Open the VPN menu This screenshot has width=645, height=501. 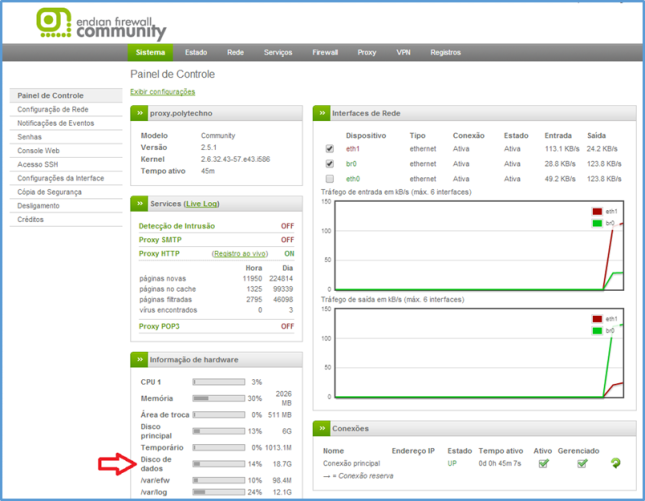point(404,53)
